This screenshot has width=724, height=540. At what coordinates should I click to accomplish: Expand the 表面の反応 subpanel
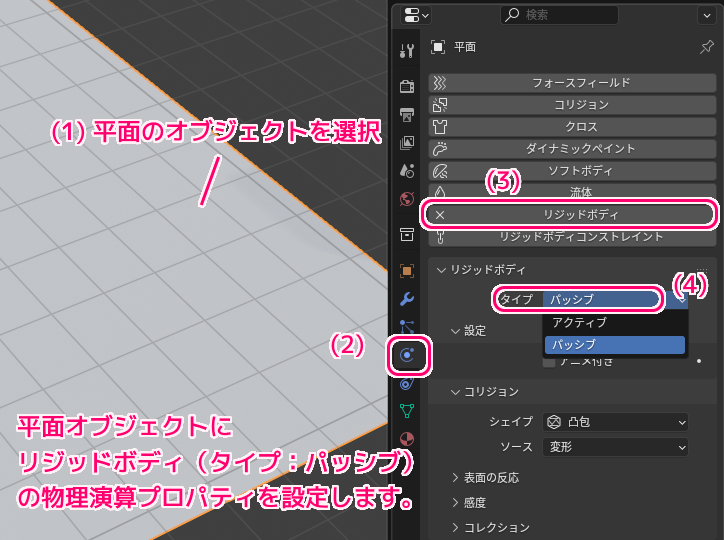click(x=455, y=477)
